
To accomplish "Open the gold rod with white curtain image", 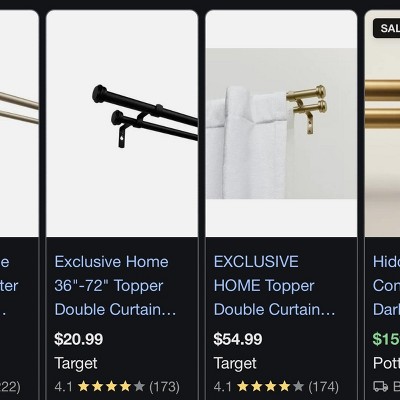I will click(x=281, y=123).
